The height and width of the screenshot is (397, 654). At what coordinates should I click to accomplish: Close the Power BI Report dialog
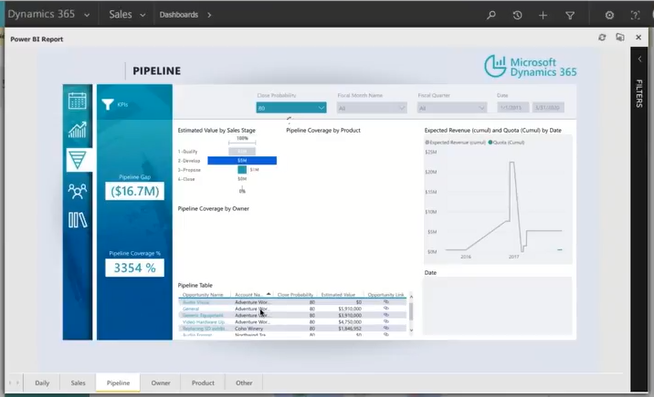(x=639, y=38)
